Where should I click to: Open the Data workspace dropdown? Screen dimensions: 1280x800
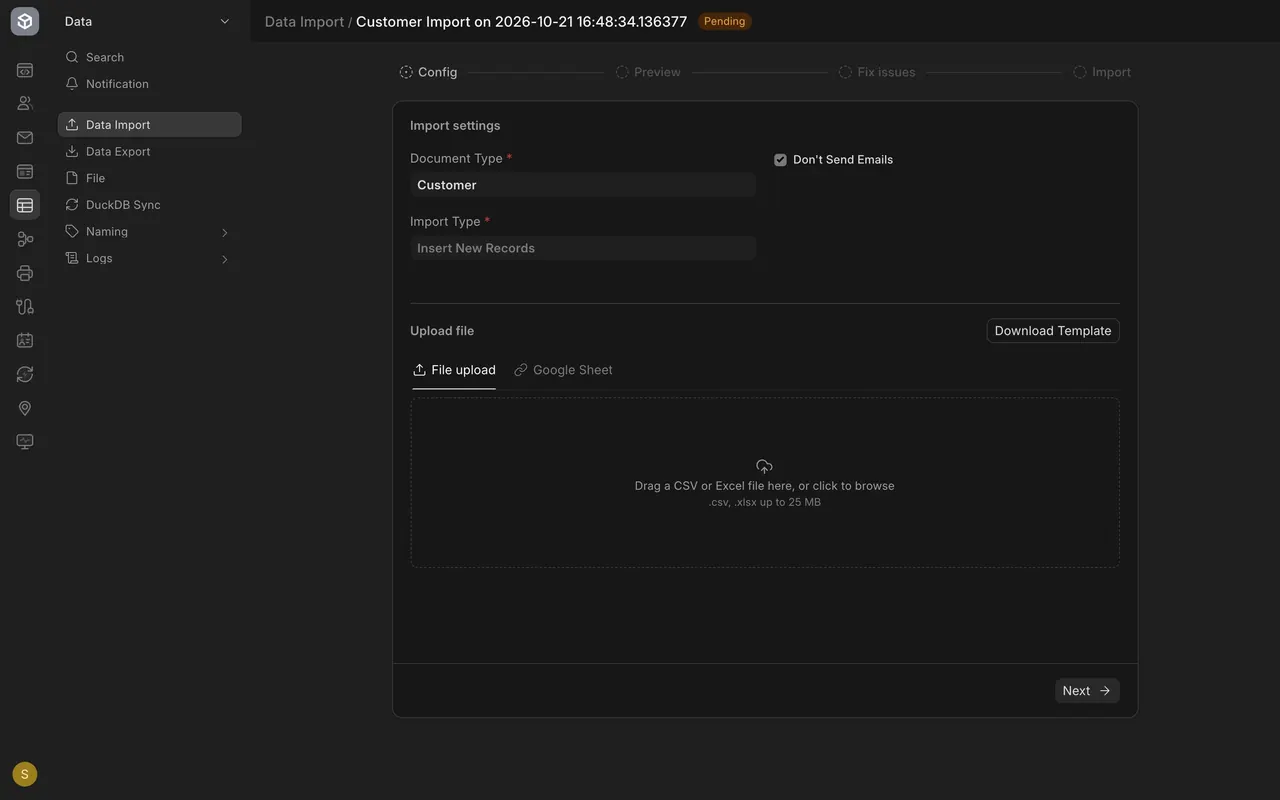(148, 21)
